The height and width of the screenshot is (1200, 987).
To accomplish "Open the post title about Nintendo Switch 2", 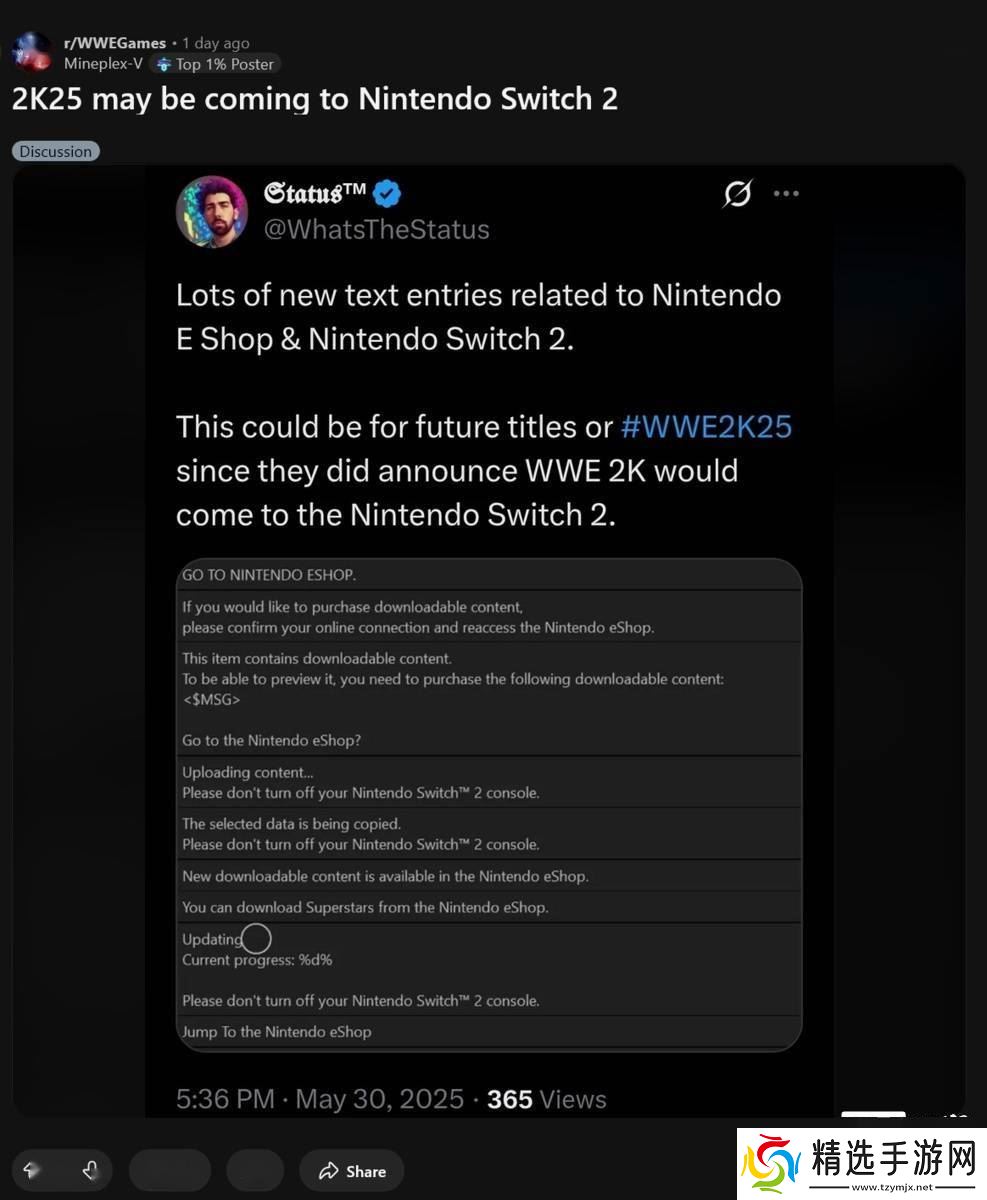I will 314,99.
